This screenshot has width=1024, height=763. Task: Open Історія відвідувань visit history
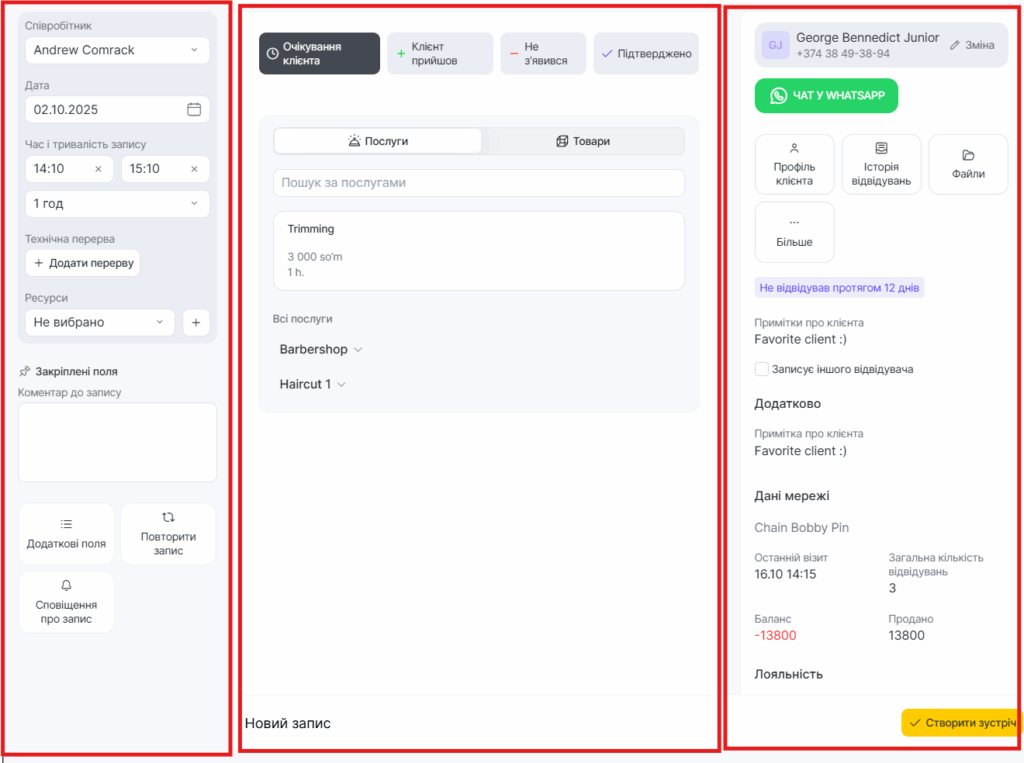(881, 164)
